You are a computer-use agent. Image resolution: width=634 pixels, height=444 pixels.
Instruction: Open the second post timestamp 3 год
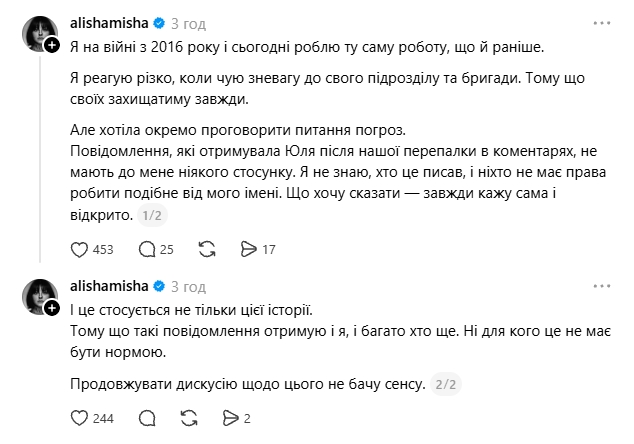click(188, 287)
